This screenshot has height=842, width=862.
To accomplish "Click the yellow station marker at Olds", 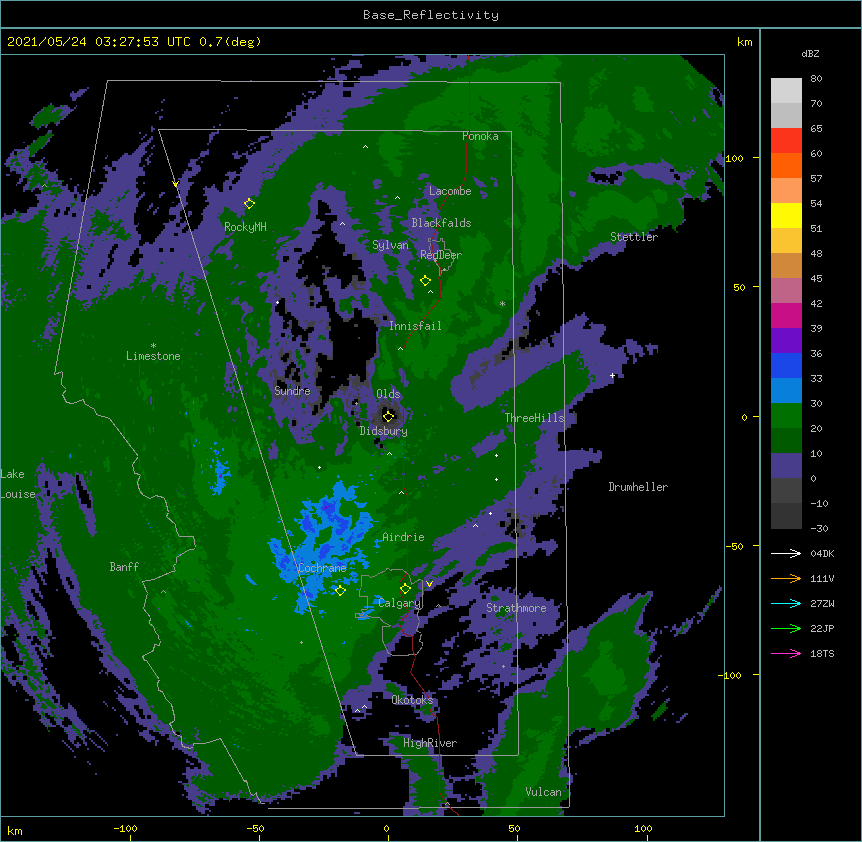I will coord(388,416).
